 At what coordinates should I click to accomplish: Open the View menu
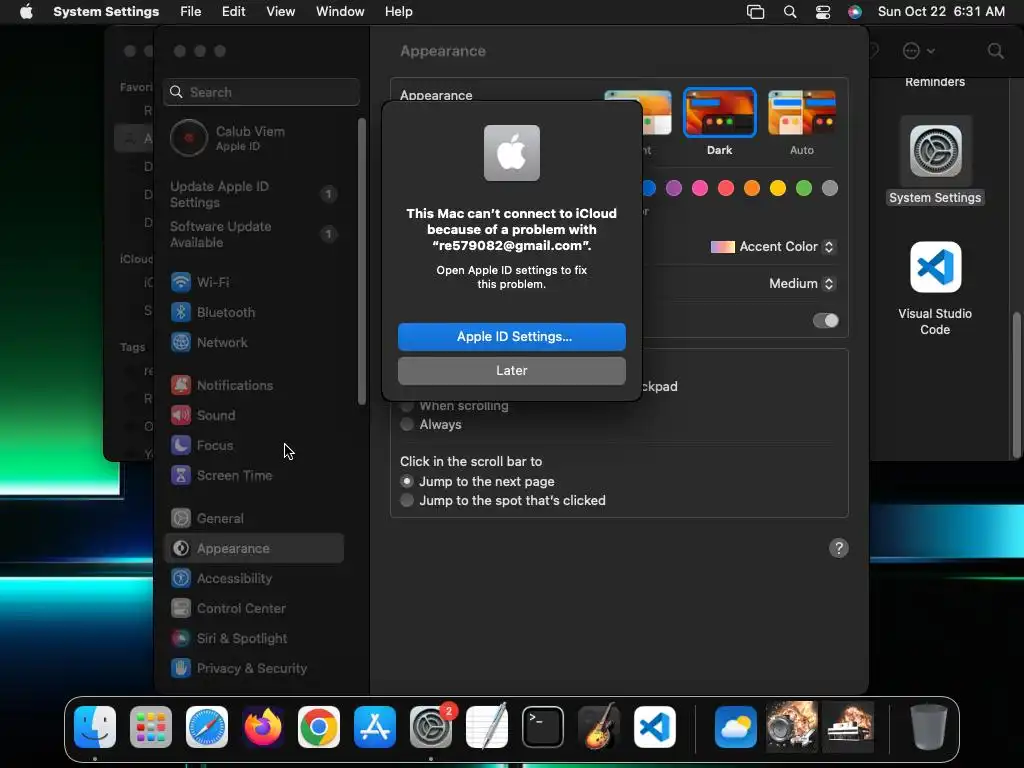(x=280, y=12)
